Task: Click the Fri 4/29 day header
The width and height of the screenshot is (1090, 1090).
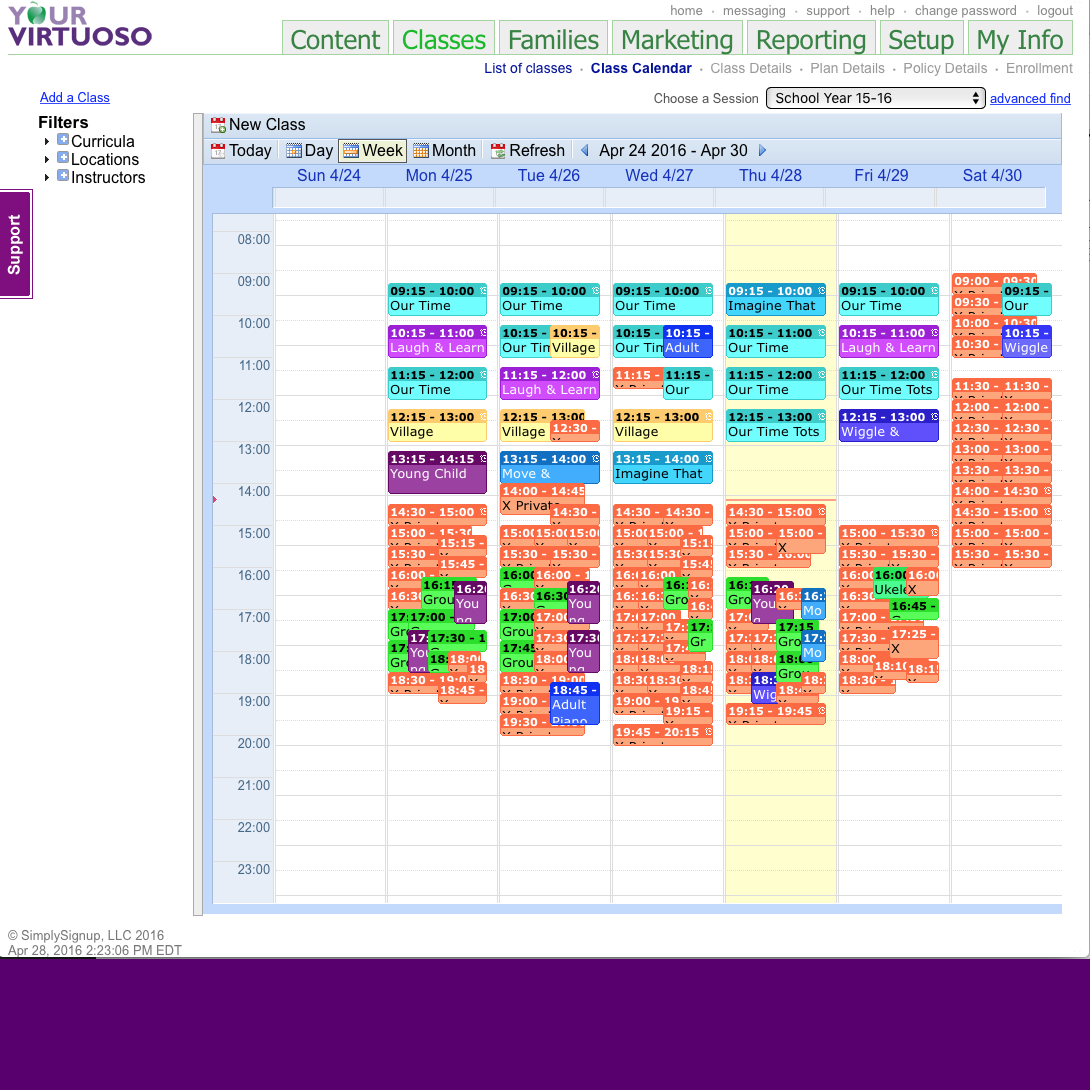Action: (881, 175)
